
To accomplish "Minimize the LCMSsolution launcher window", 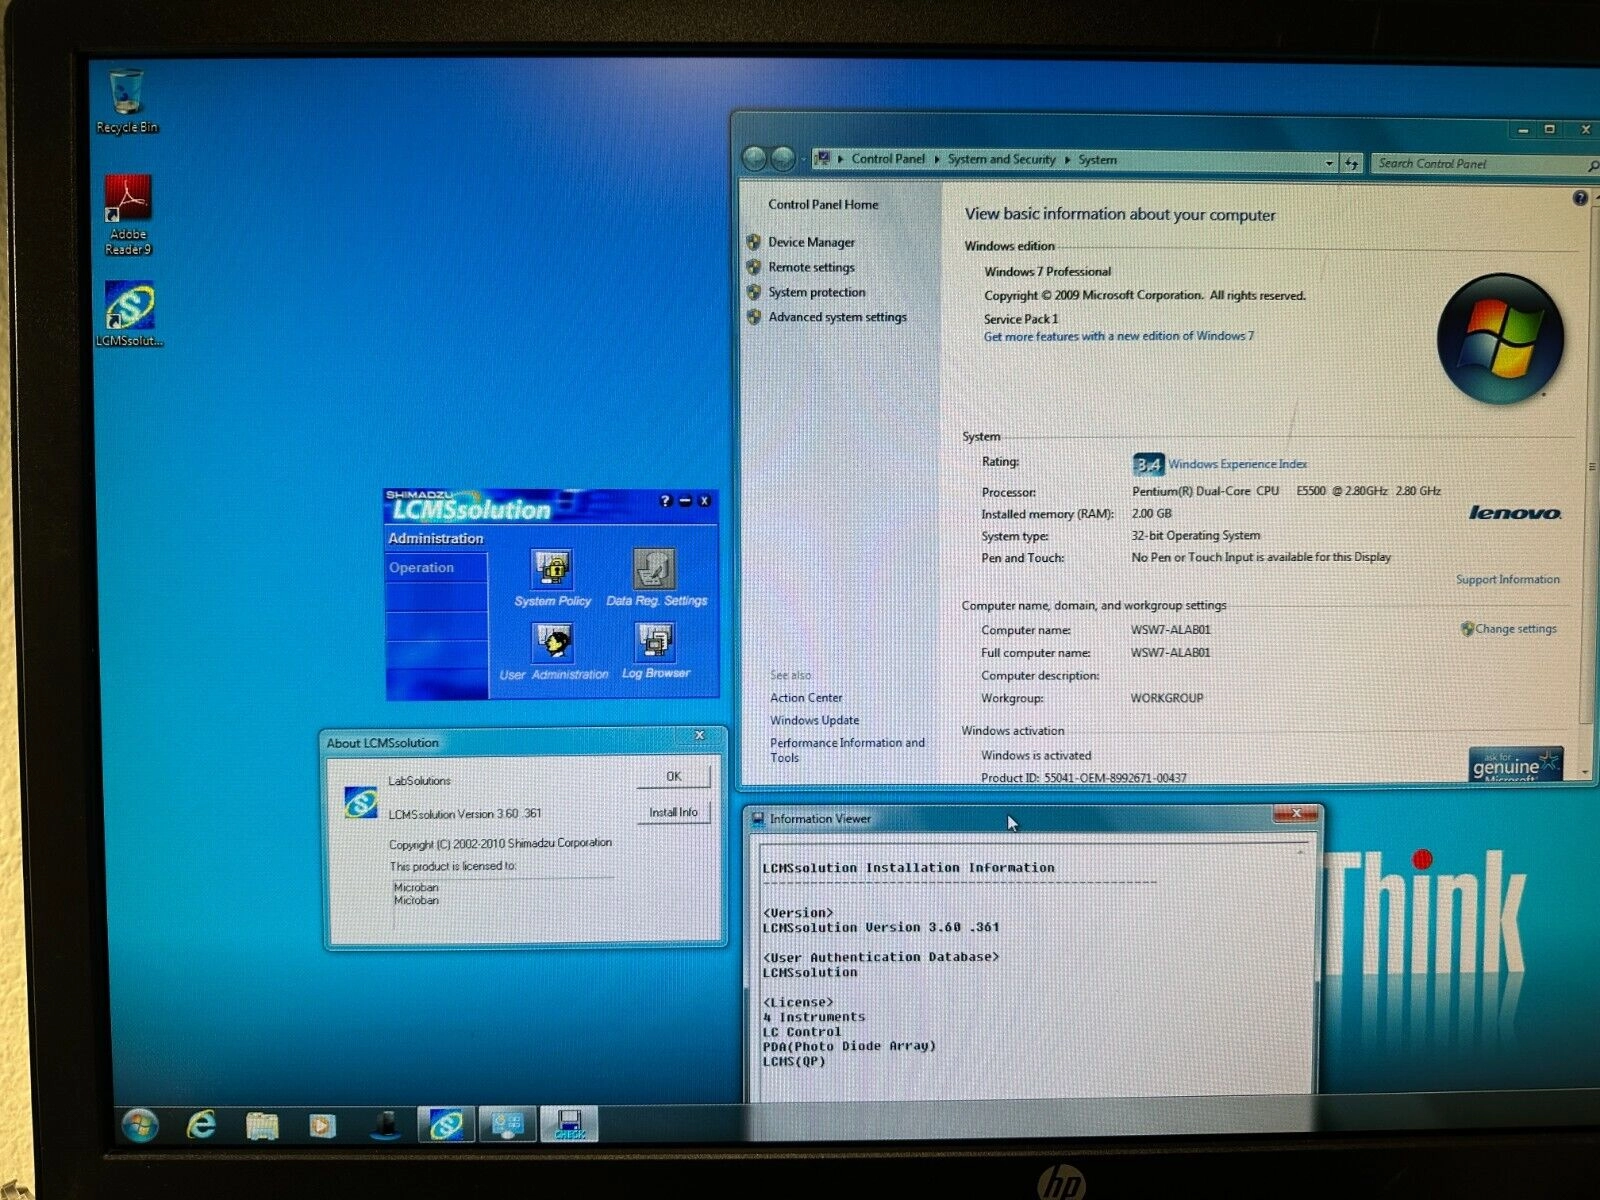I will (685, 501).
